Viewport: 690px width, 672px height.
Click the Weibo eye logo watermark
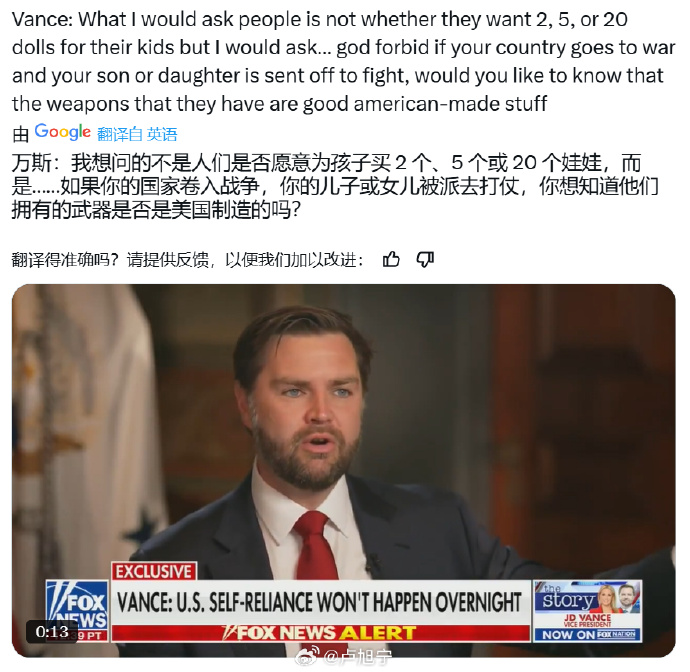tap(307, 657)
